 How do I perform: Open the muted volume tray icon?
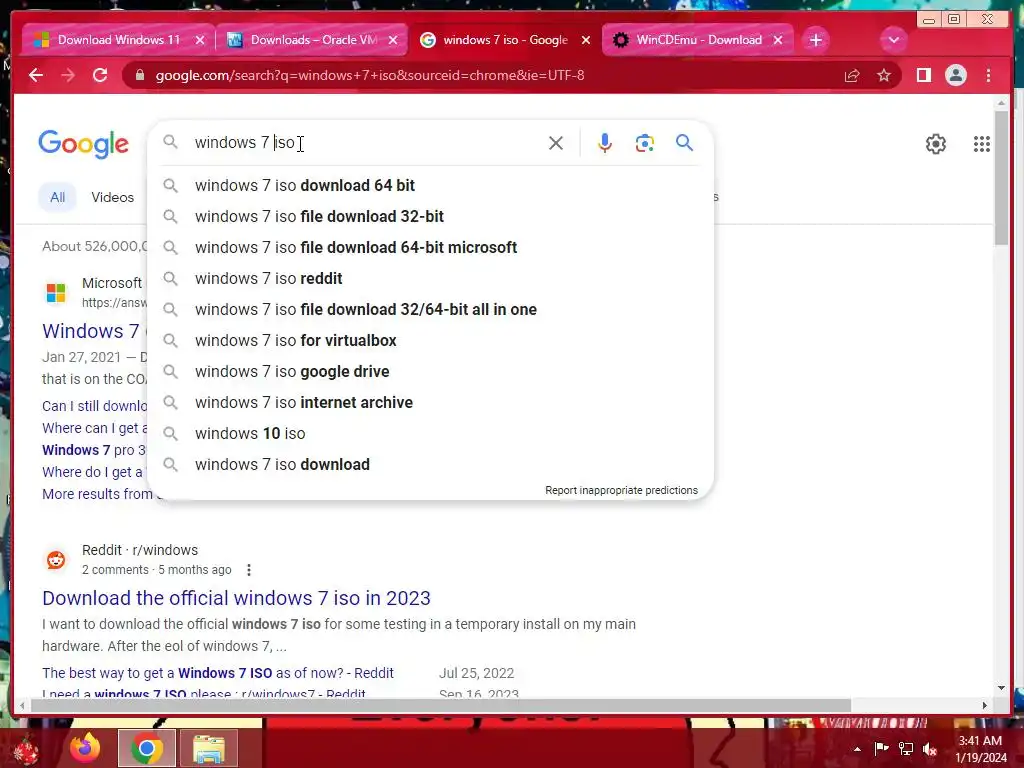coord(930,749)
